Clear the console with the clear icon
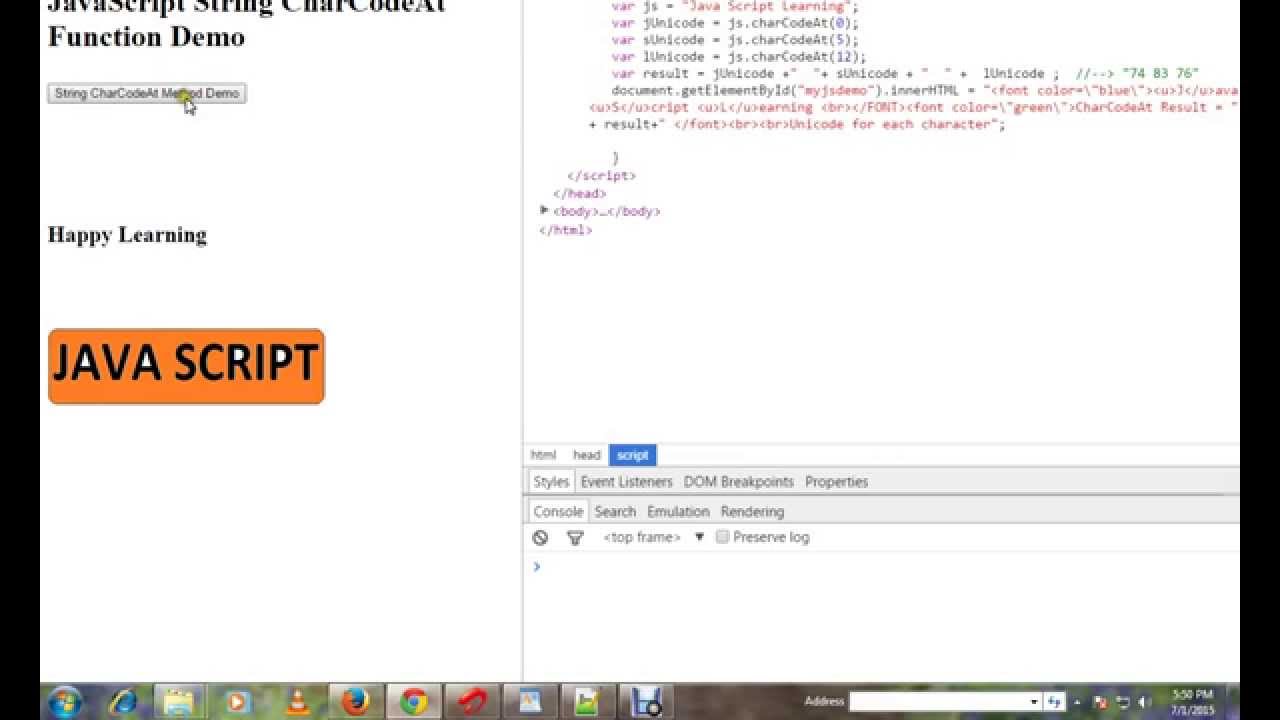The image size is (1280, 720). pos(540,538)
